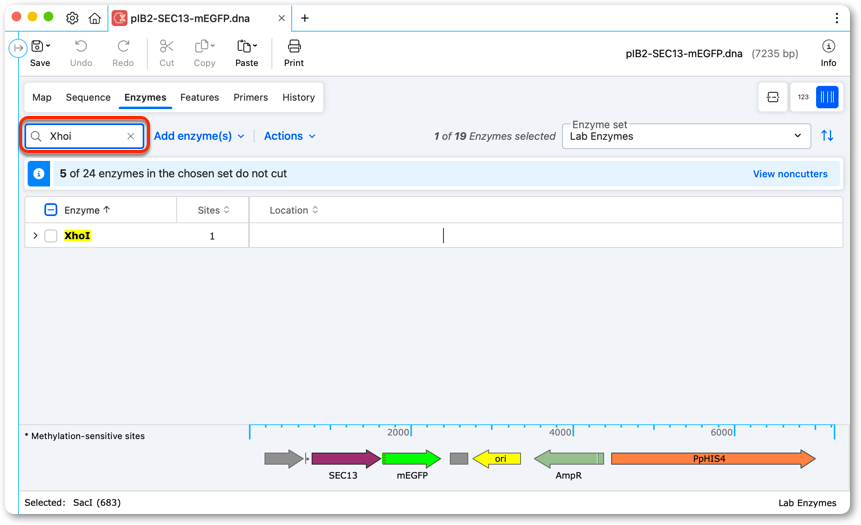
Task: Sort by the Sites column header
Action: 213,210
